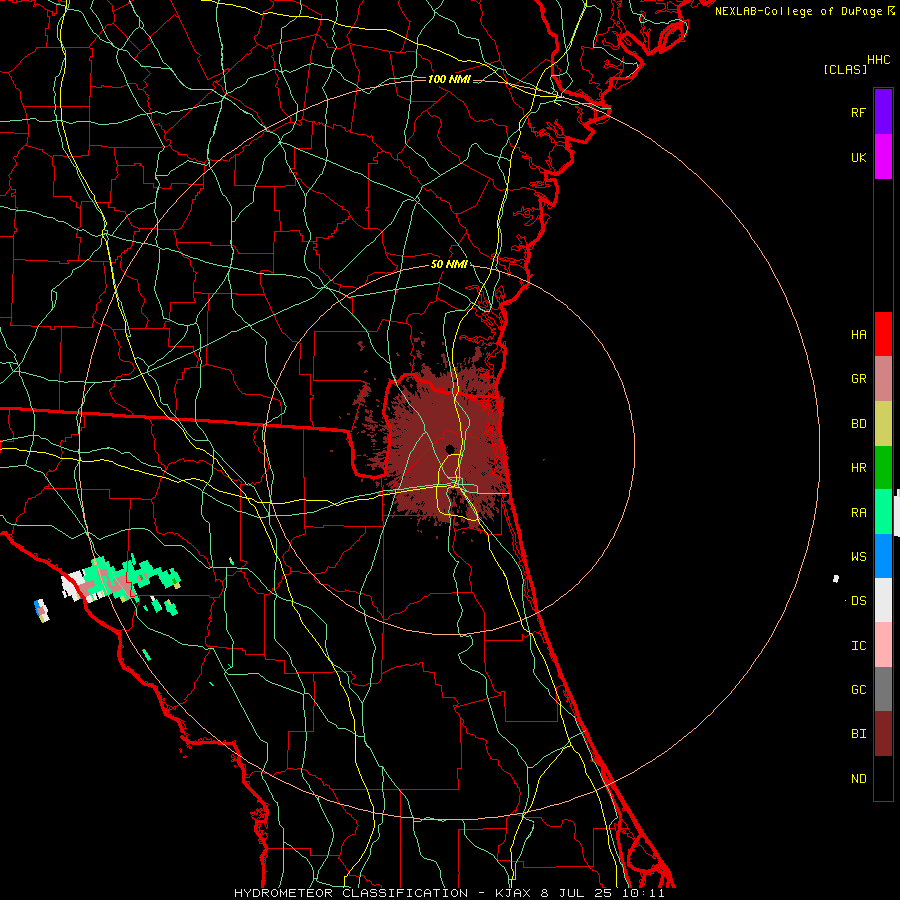
Task: Click the HR dark green legend swatch
Action: tap(883, 468)
